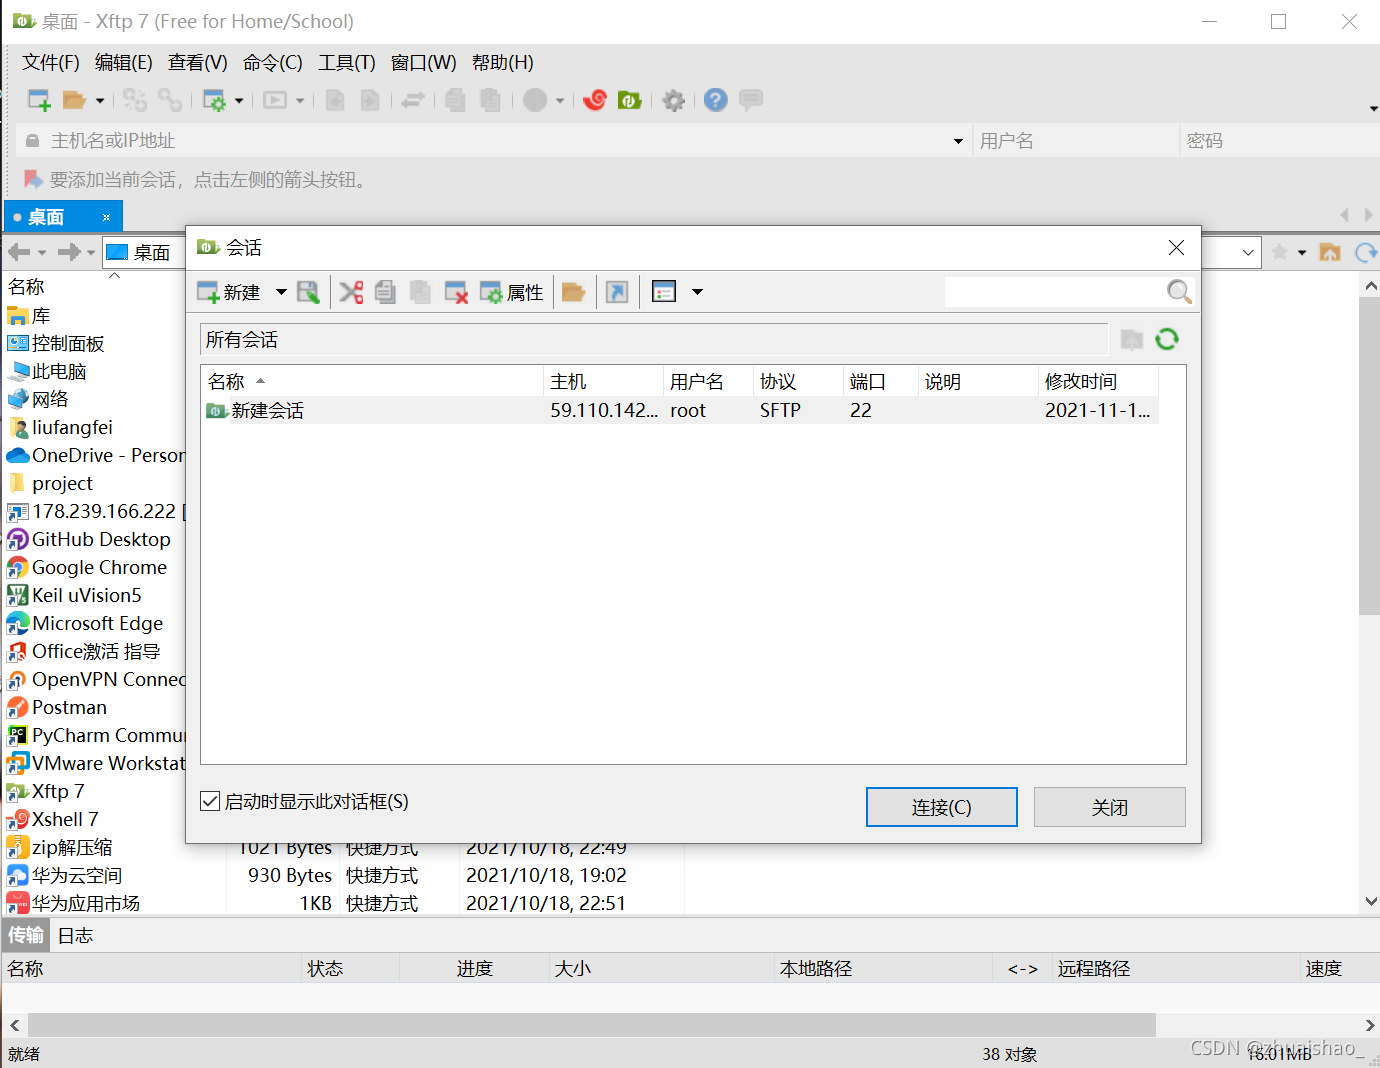Open the 命令(C) menu

(x=273, y=63)
